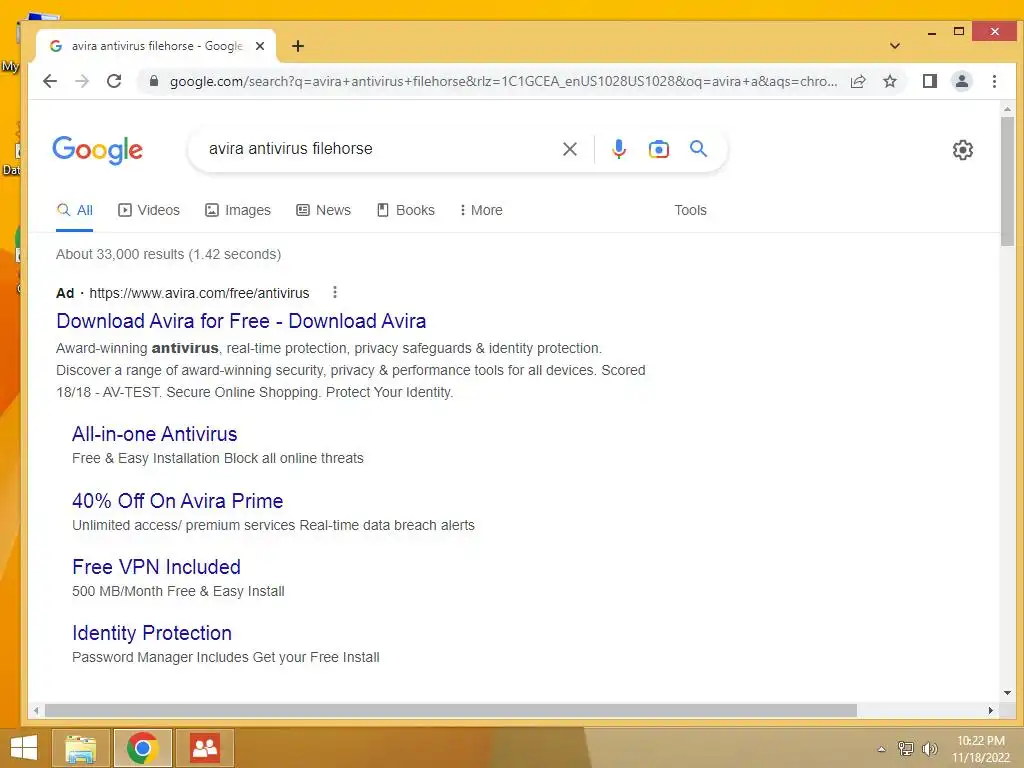Switch to Books results
Viewport: 1024px width, 768px height.
406,210
